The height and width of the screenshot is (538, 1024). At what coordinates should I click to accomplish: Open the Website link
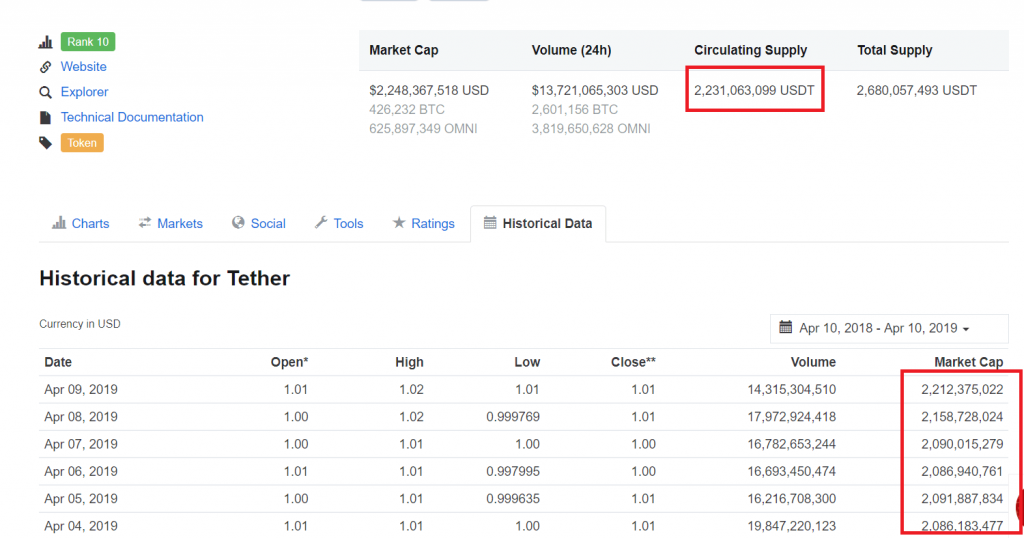[83, 67]
